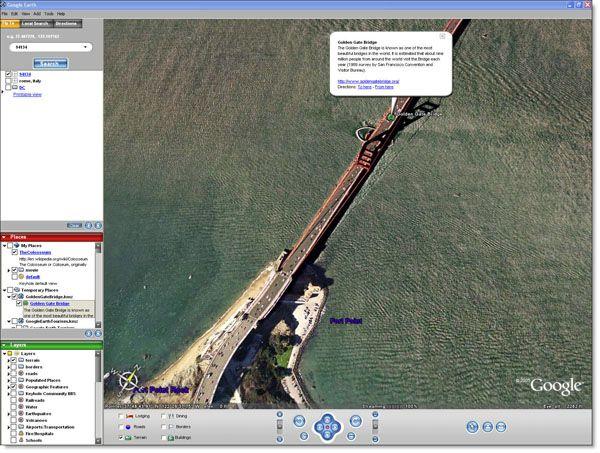Rotate view clockwise with right rotate button
The width and height of the screenshot is (600, 453).
pos(356,421)
